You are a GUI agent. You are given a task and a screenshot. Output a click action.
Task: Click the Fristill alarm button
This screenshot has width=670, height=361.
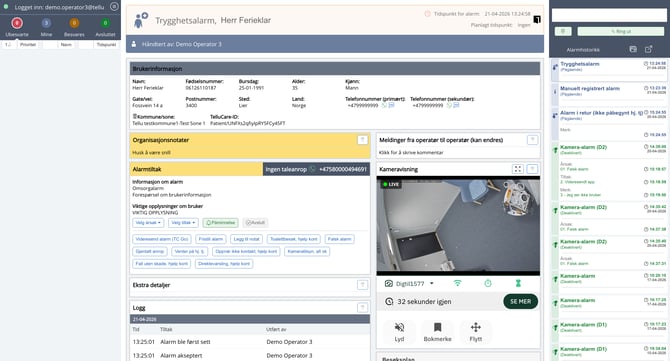(x=211, y=239)
